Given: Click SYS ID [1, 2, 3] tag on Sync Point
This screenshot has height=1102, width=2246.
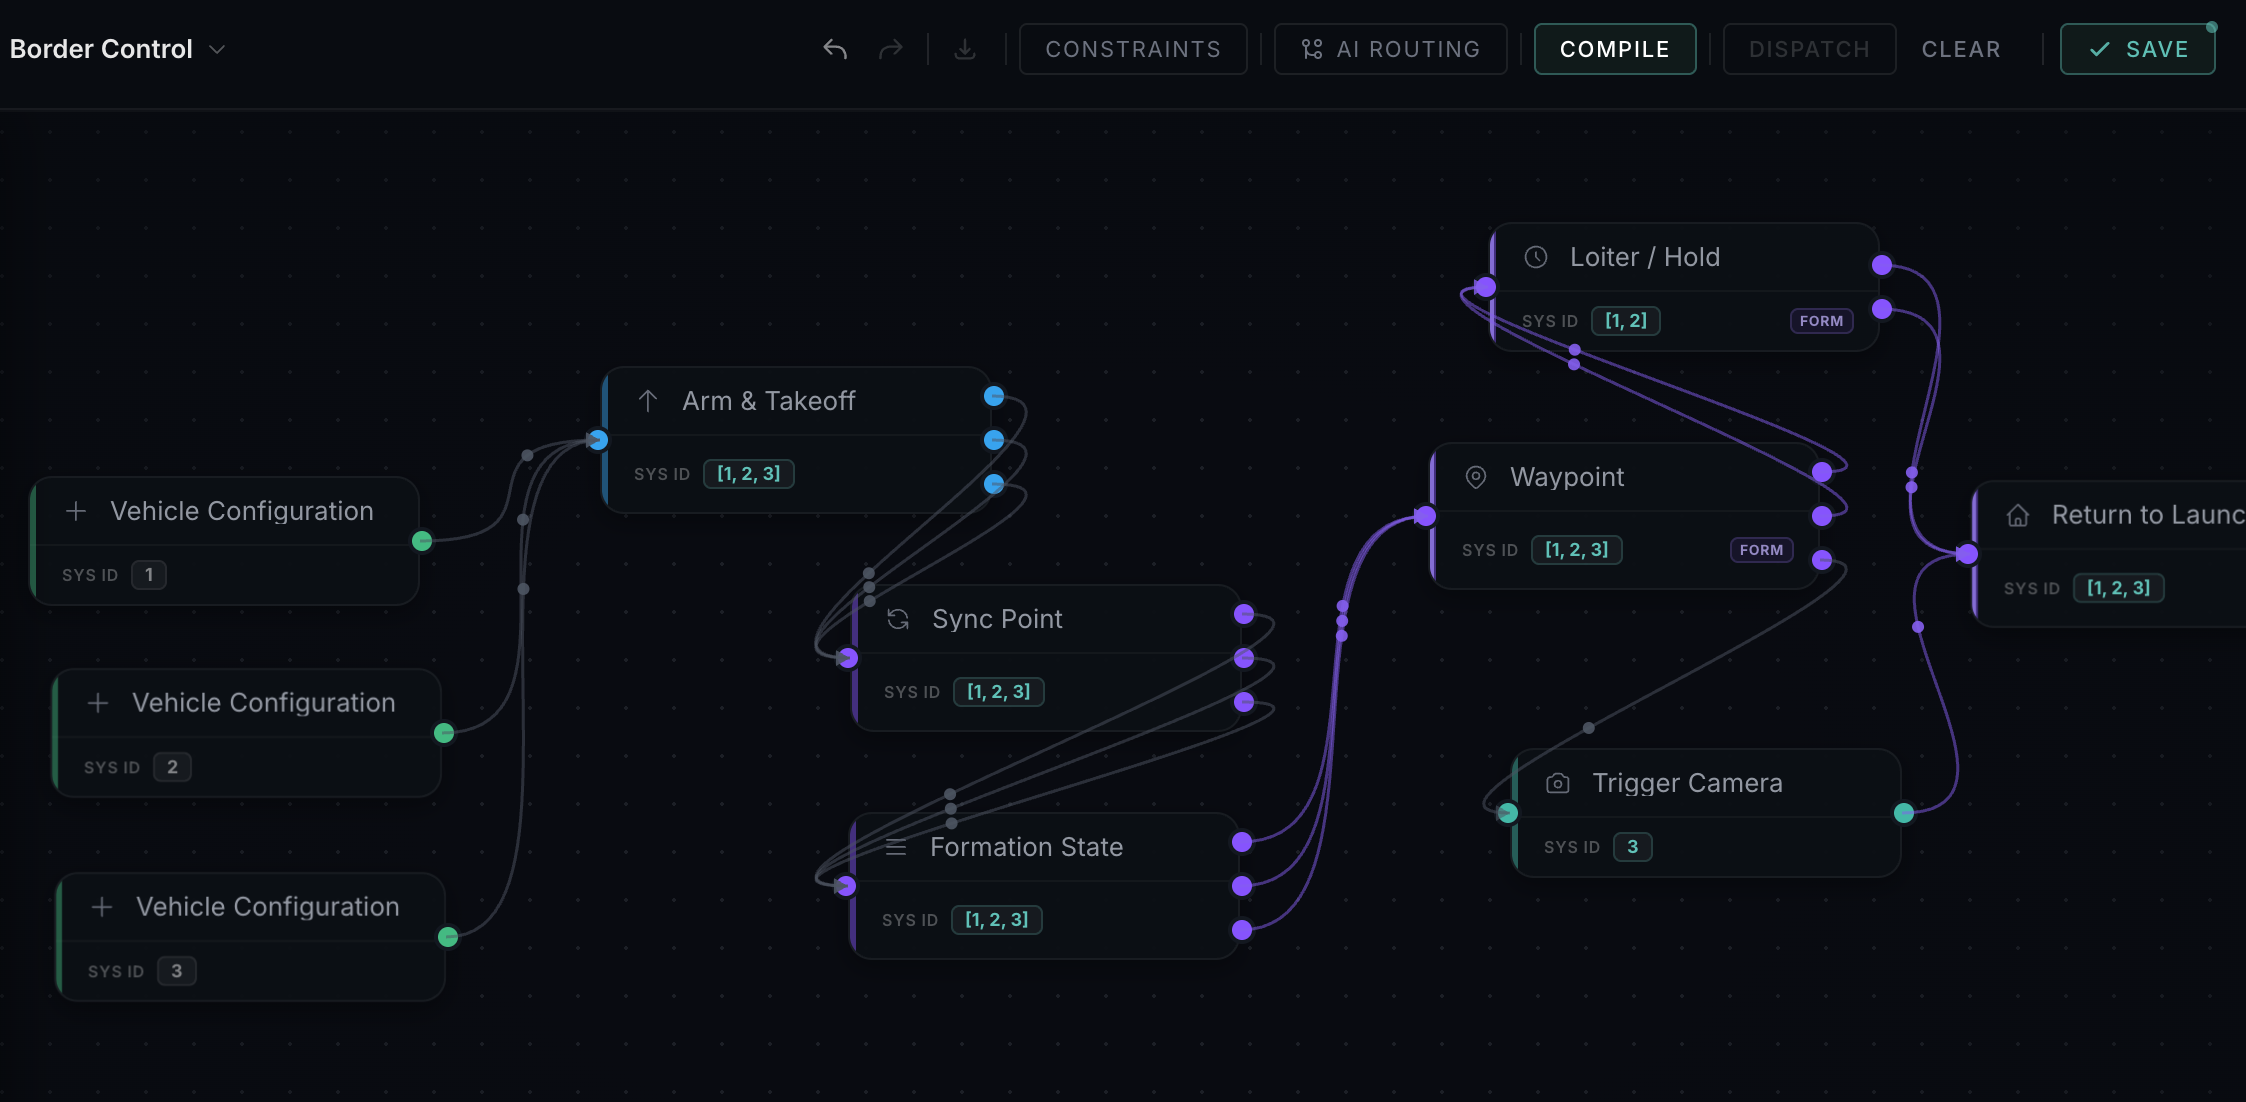Looking at the screenshot, I should (999, 692).
